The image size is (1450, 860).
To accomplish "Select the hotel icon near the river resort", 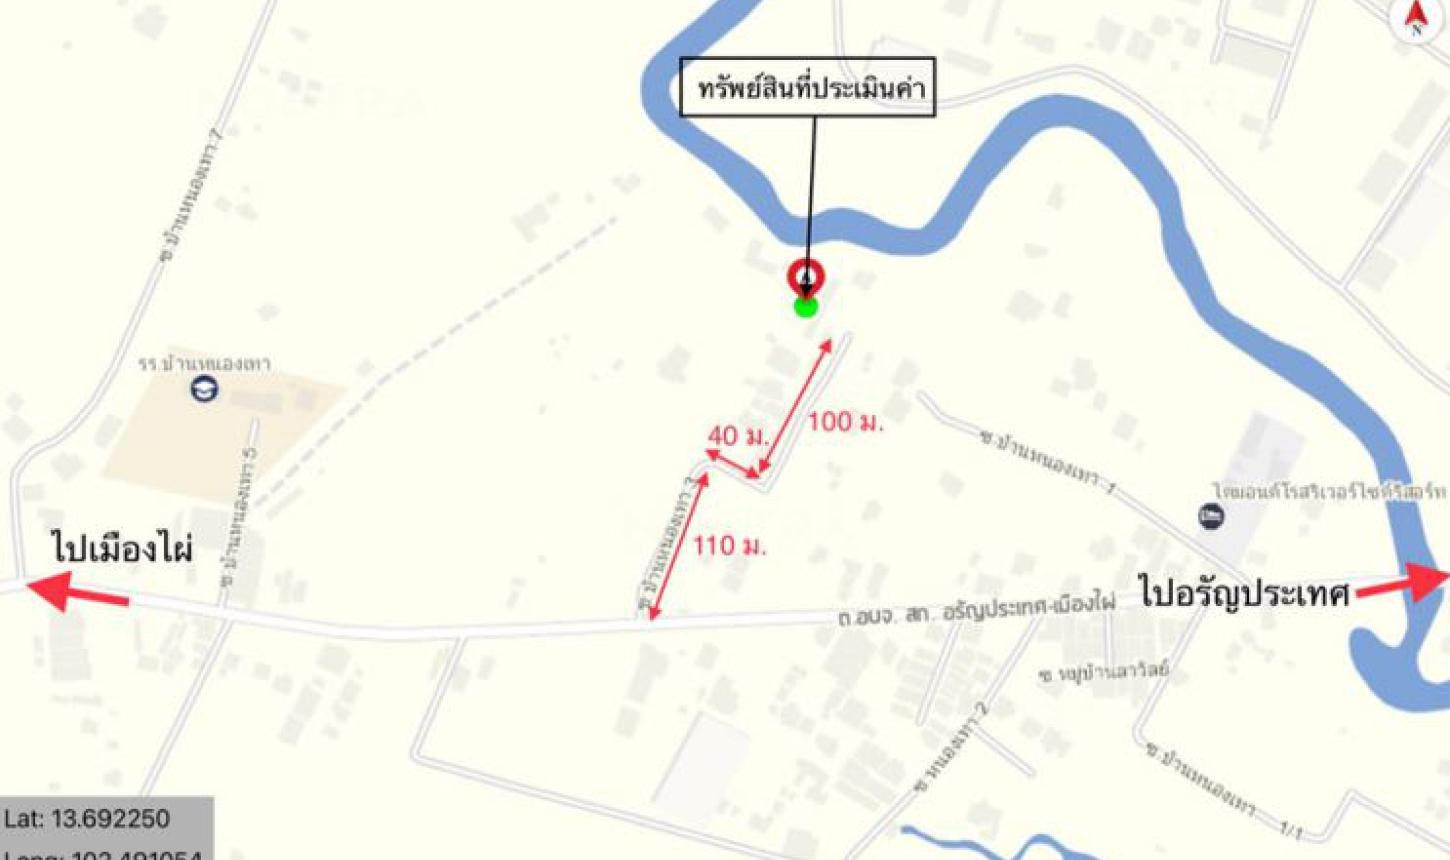I will coord(1211,516).
